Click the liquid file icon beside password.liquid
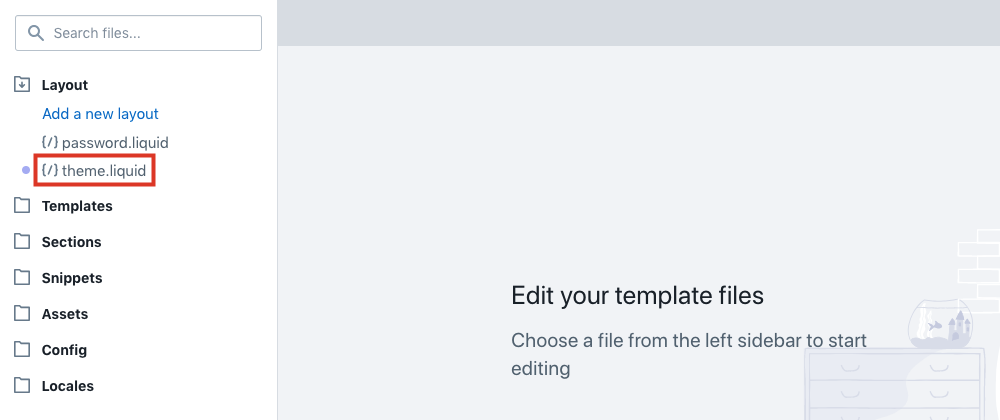The width and height of the screenshot is (1000, 420). pos(50,142)
